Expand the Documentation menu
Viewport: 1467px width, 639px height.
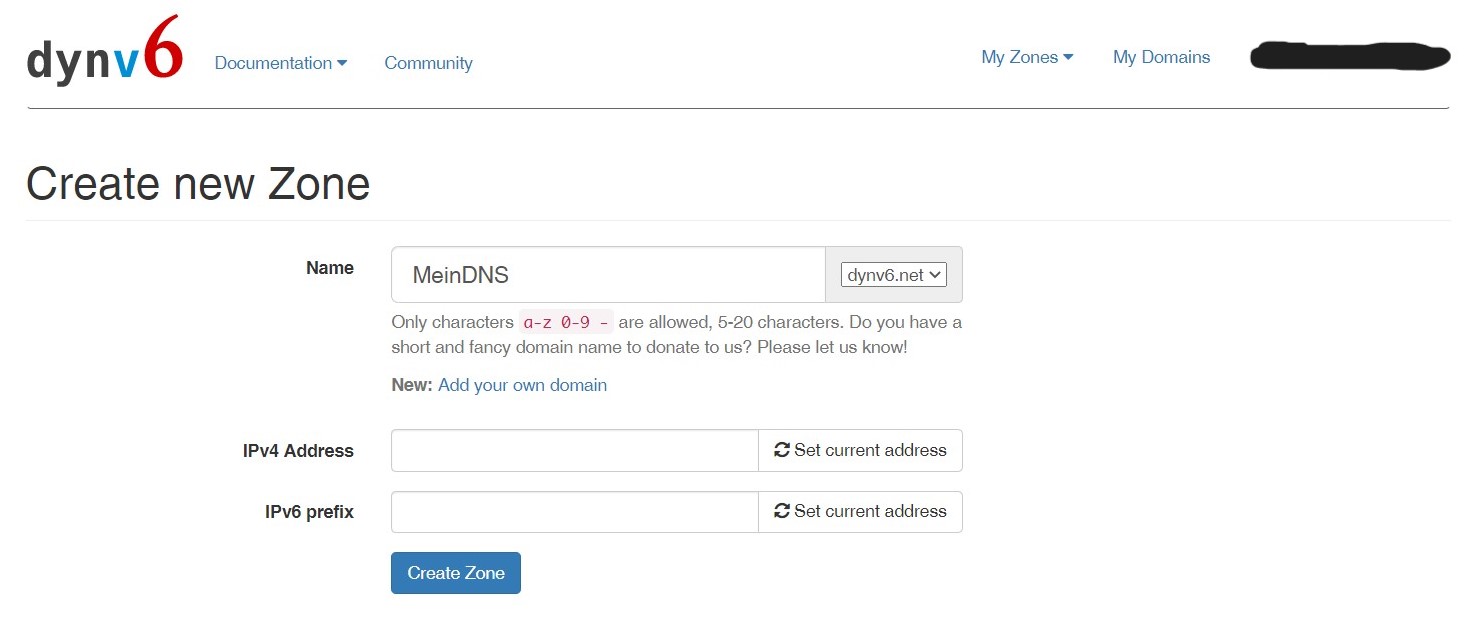click(281, 63)
